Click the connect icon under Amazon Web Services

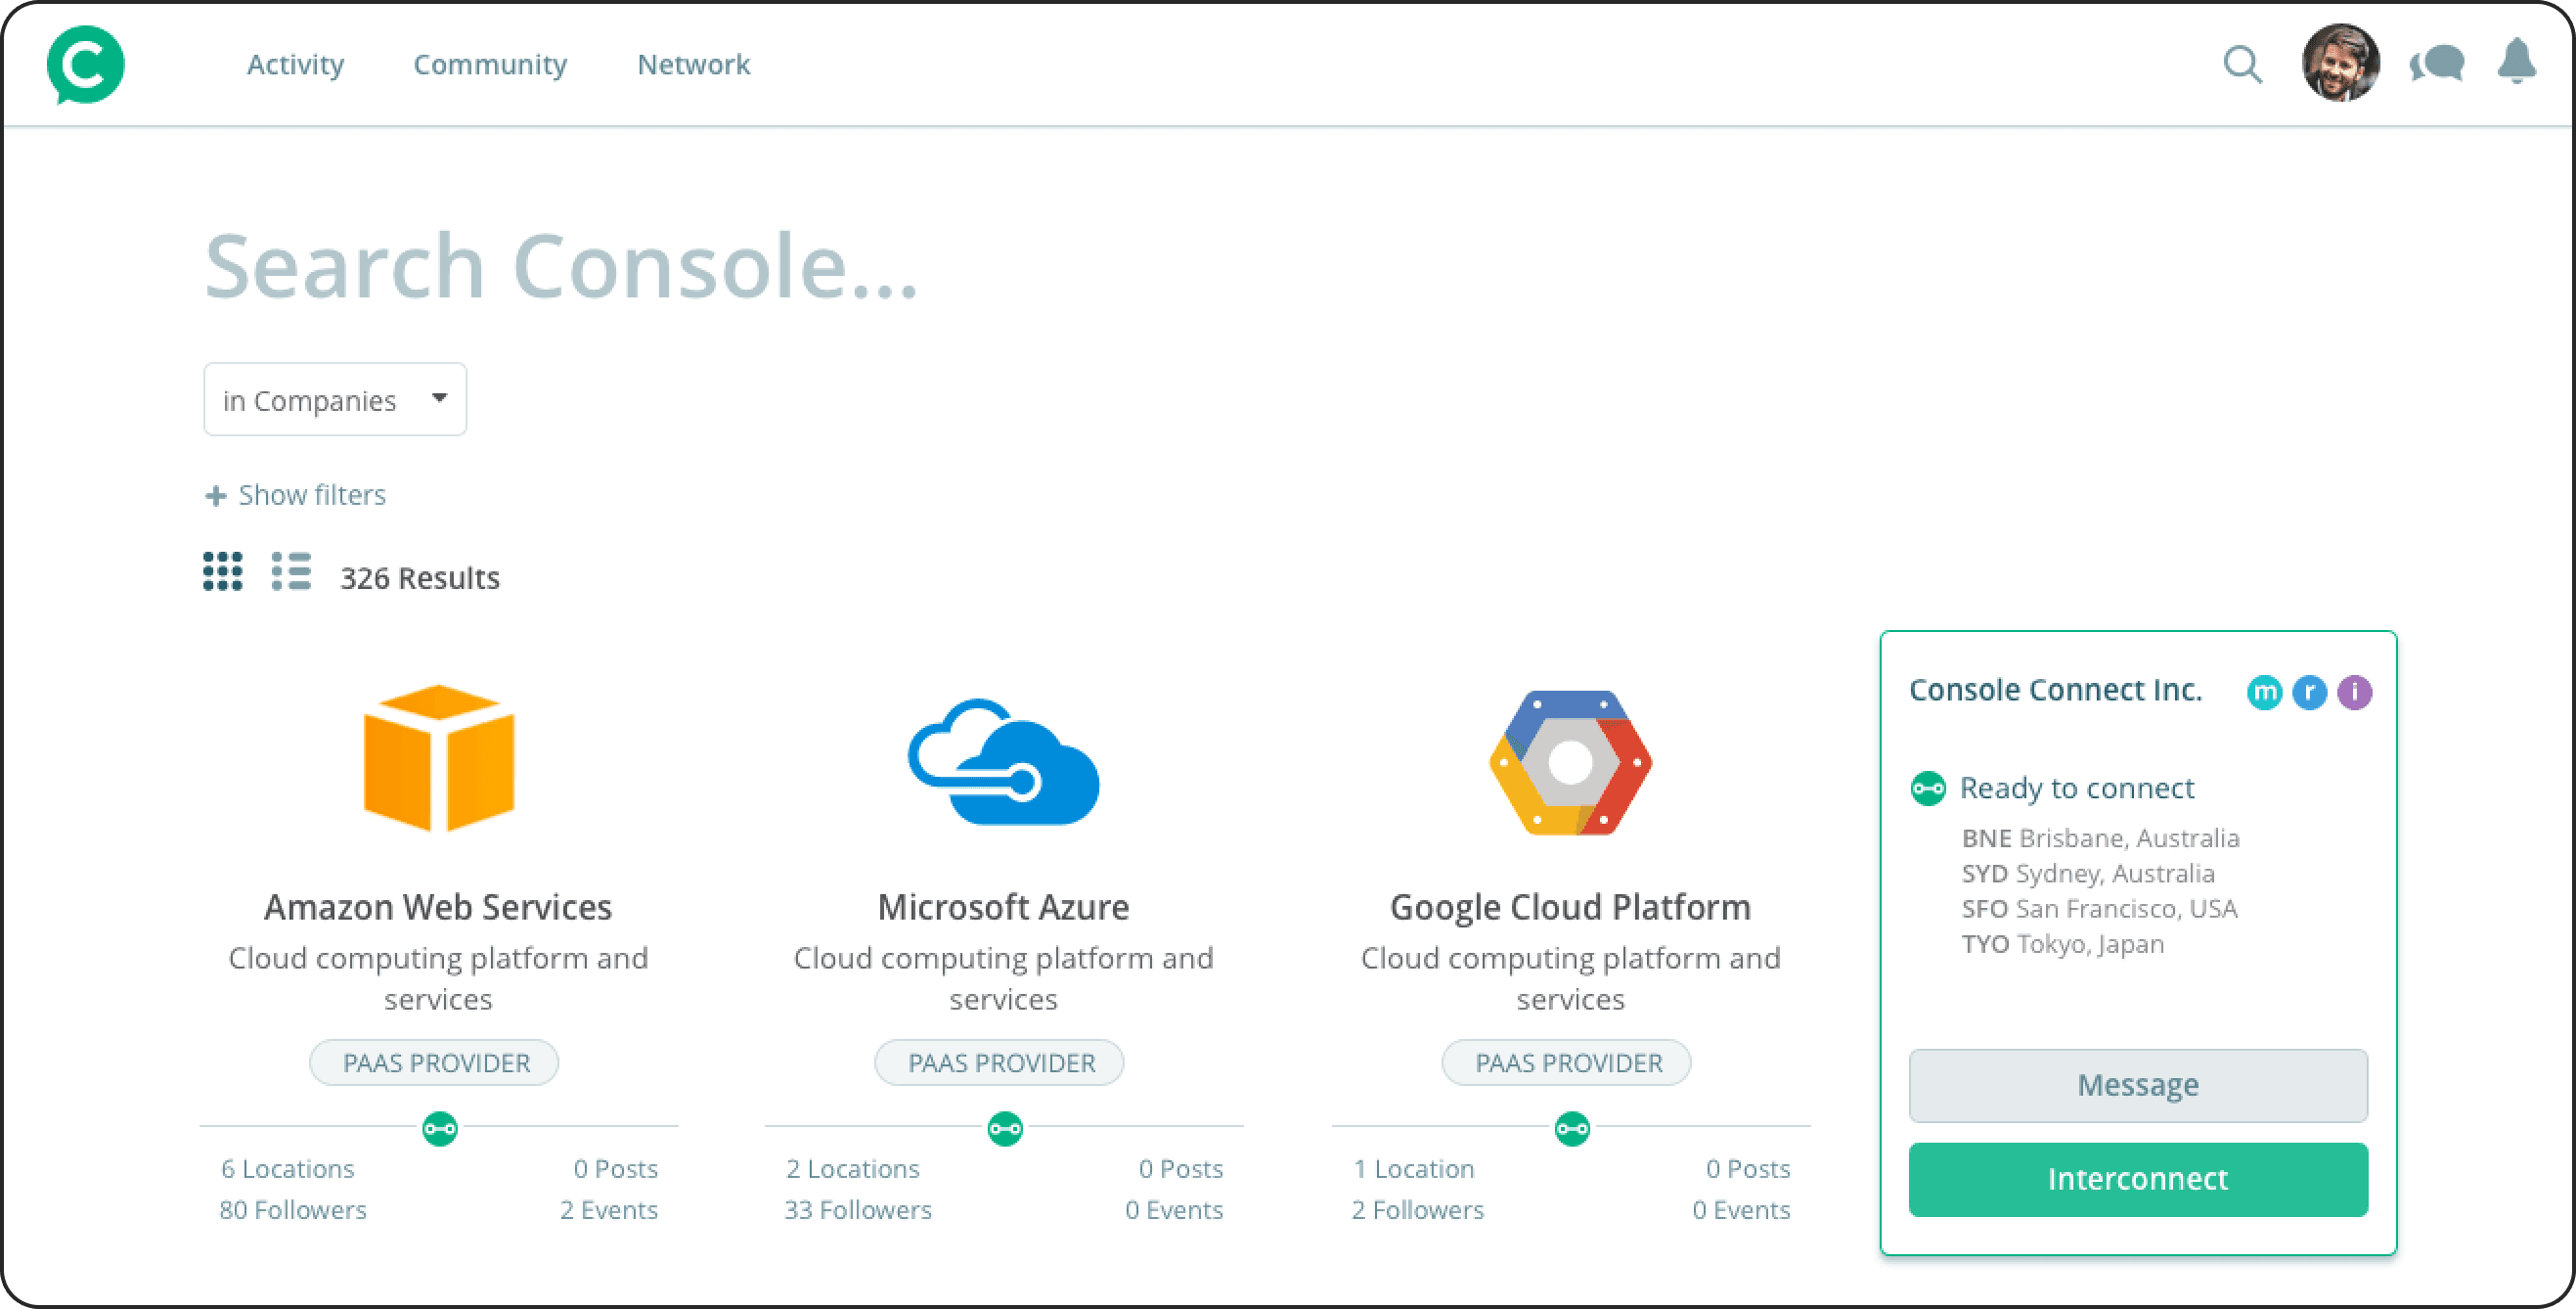coord(439,1129)
